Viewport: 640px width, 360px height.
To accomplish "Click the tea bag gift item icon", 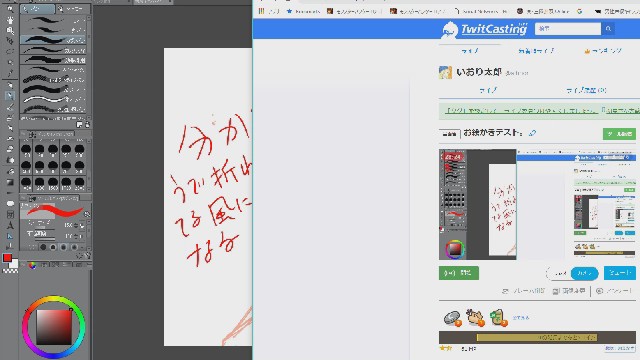I will point(499,318).
